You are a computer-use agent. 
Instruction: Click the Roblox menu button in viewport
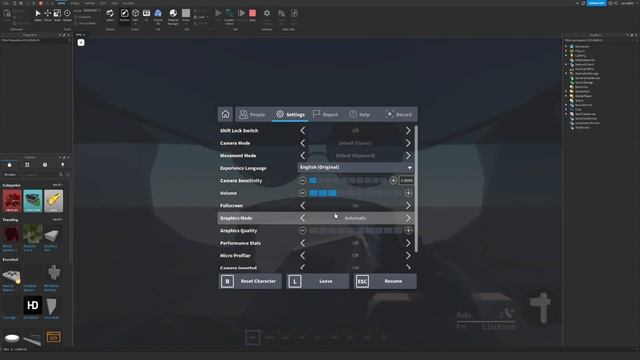tap(81, 42)
